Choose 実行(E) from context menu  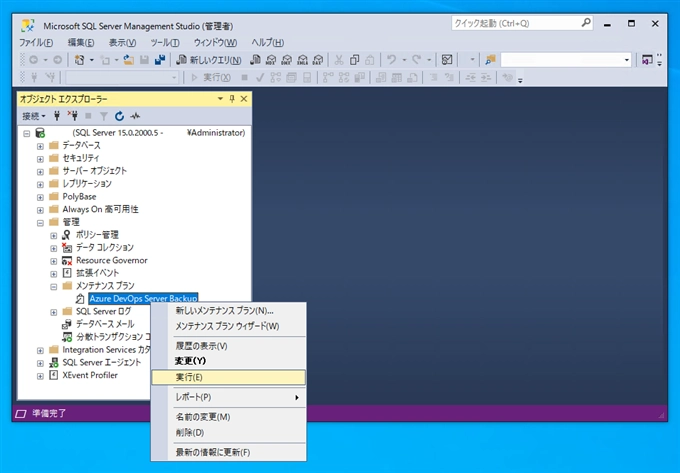coord(229,377)
